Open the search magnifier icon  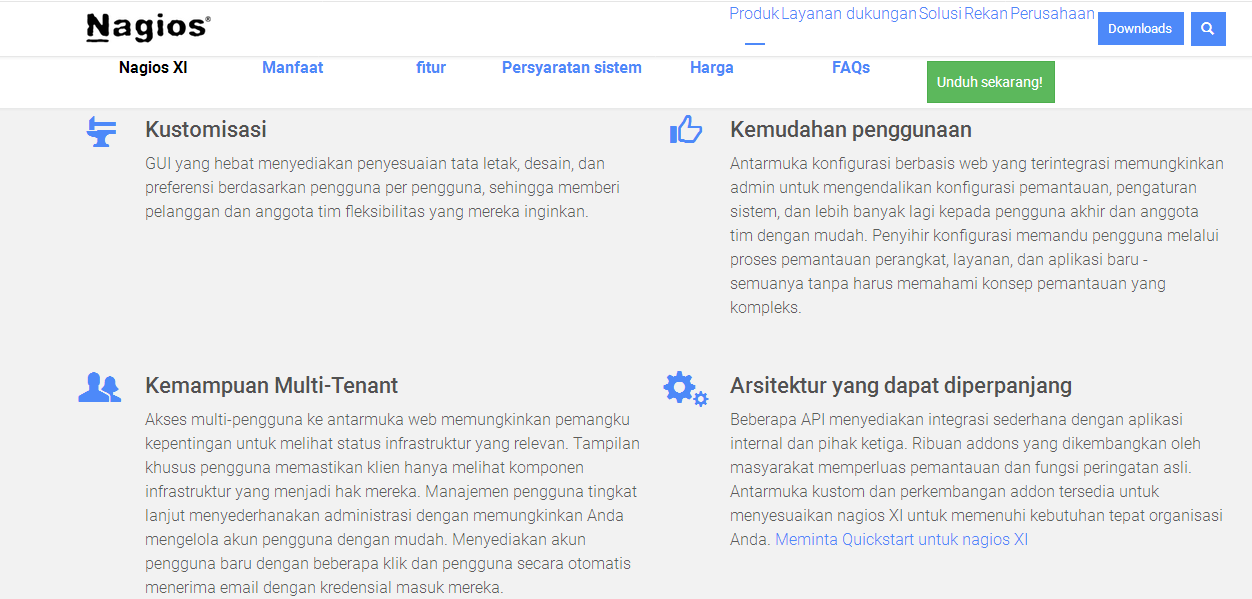click(x=1208, y=29)
